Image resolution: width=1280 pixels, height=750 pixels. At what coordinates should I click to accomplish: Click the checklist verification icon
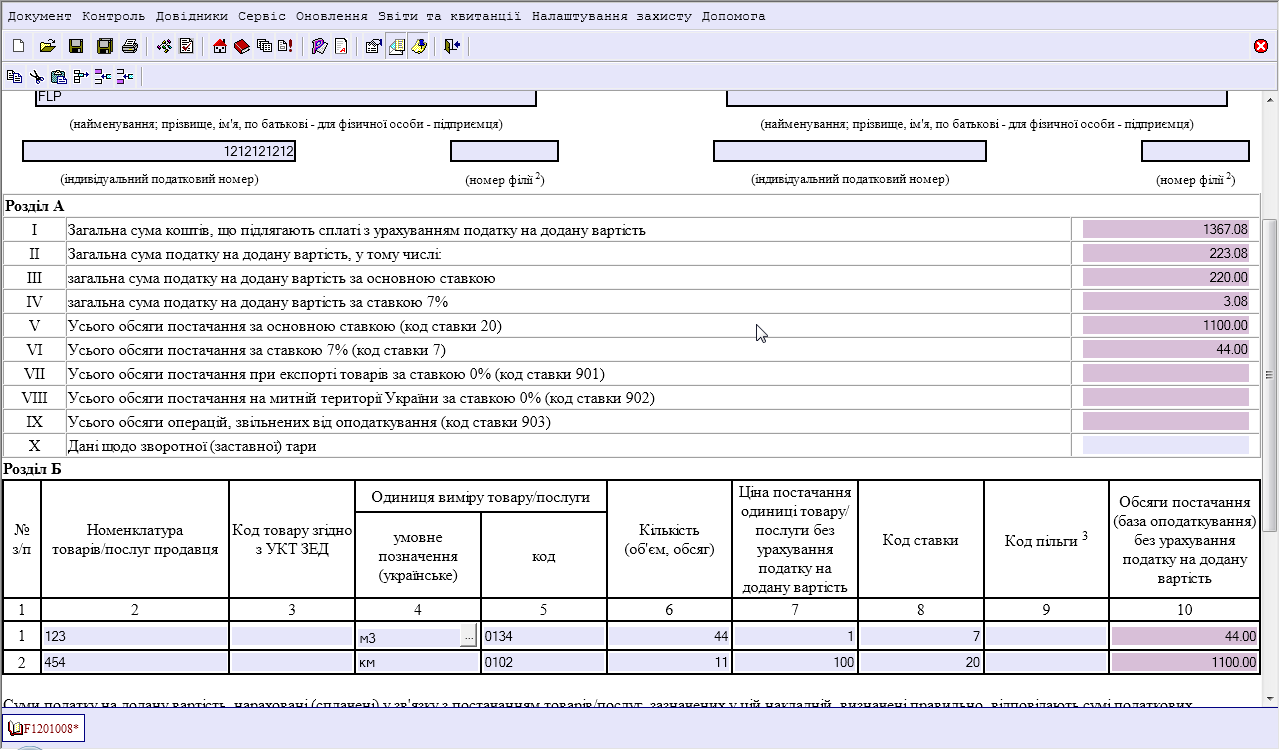click(x=186, y=46)
